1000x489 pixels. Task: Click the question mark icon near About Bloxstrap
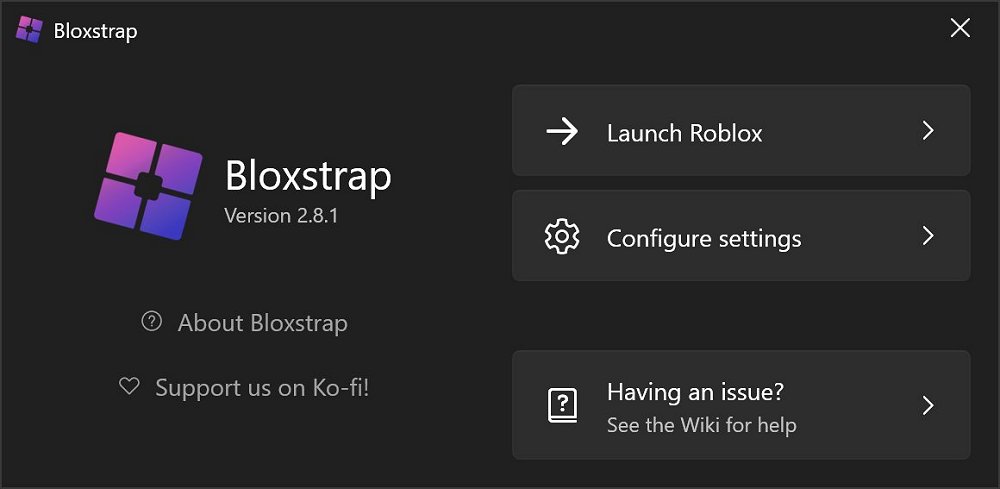tap(152, 322)
